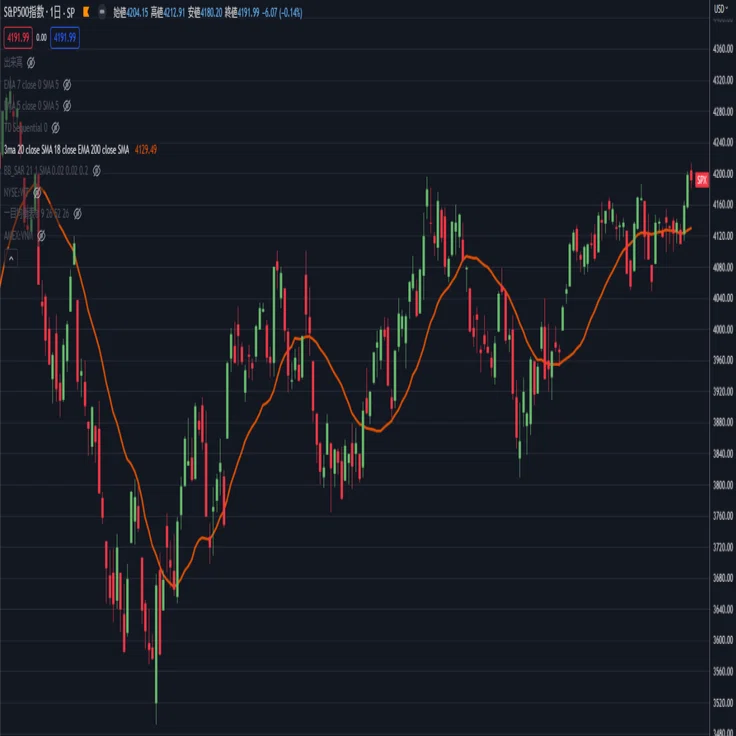
Task: Show the hidden MA 5 close indicator
Action: 67,106
